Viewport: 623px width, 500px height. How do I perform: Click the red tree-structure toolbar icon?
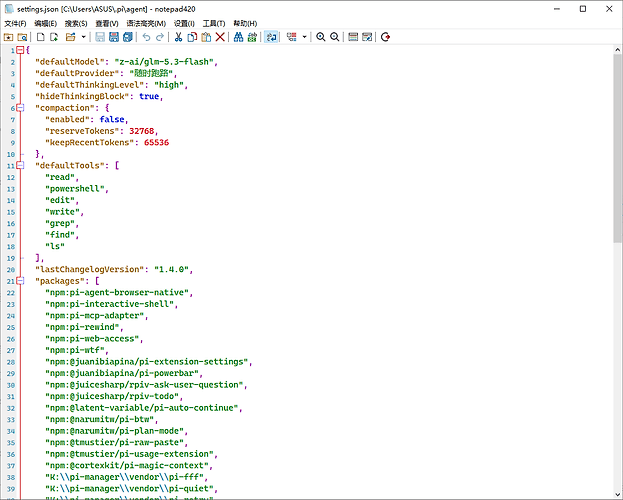[x=292, y=37]
